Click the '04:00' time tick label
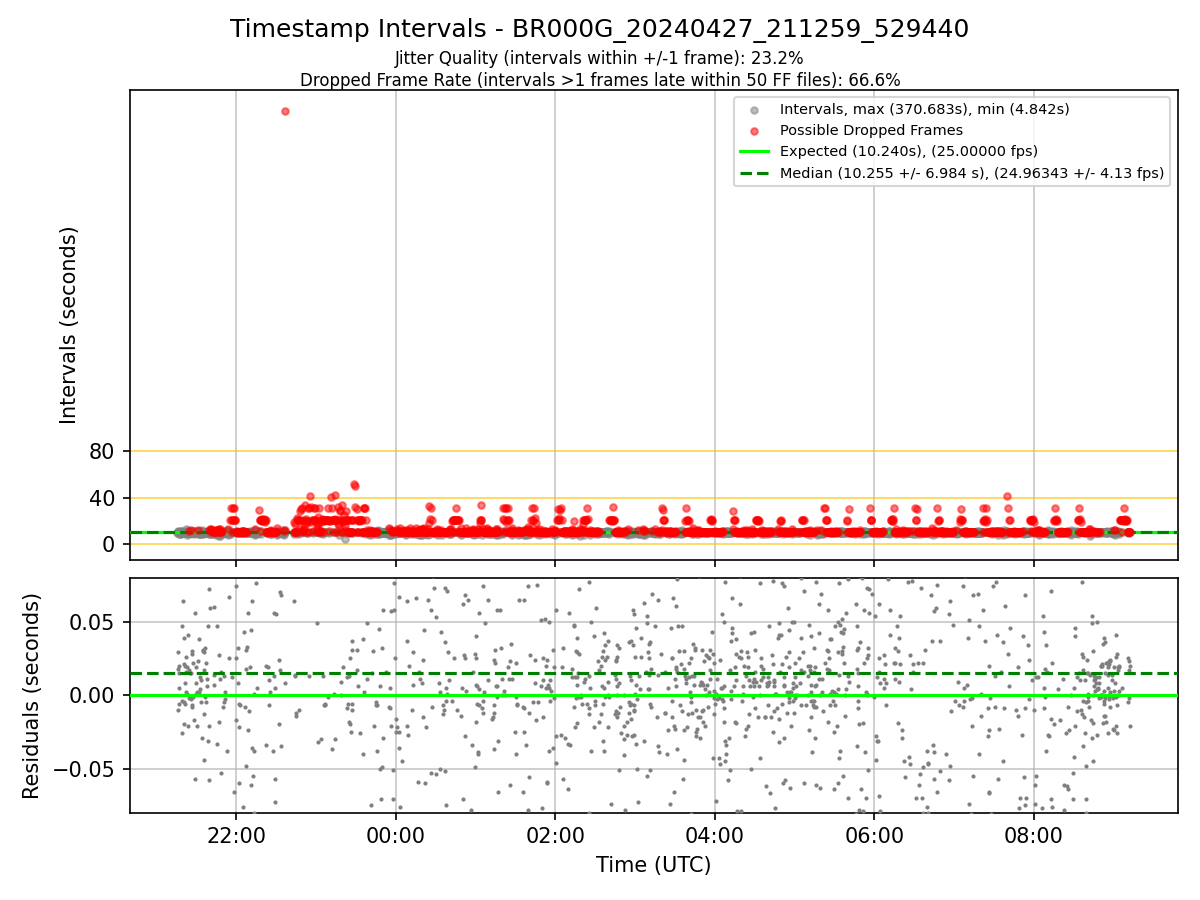The image size is (1200, 900). coord(714,834)
